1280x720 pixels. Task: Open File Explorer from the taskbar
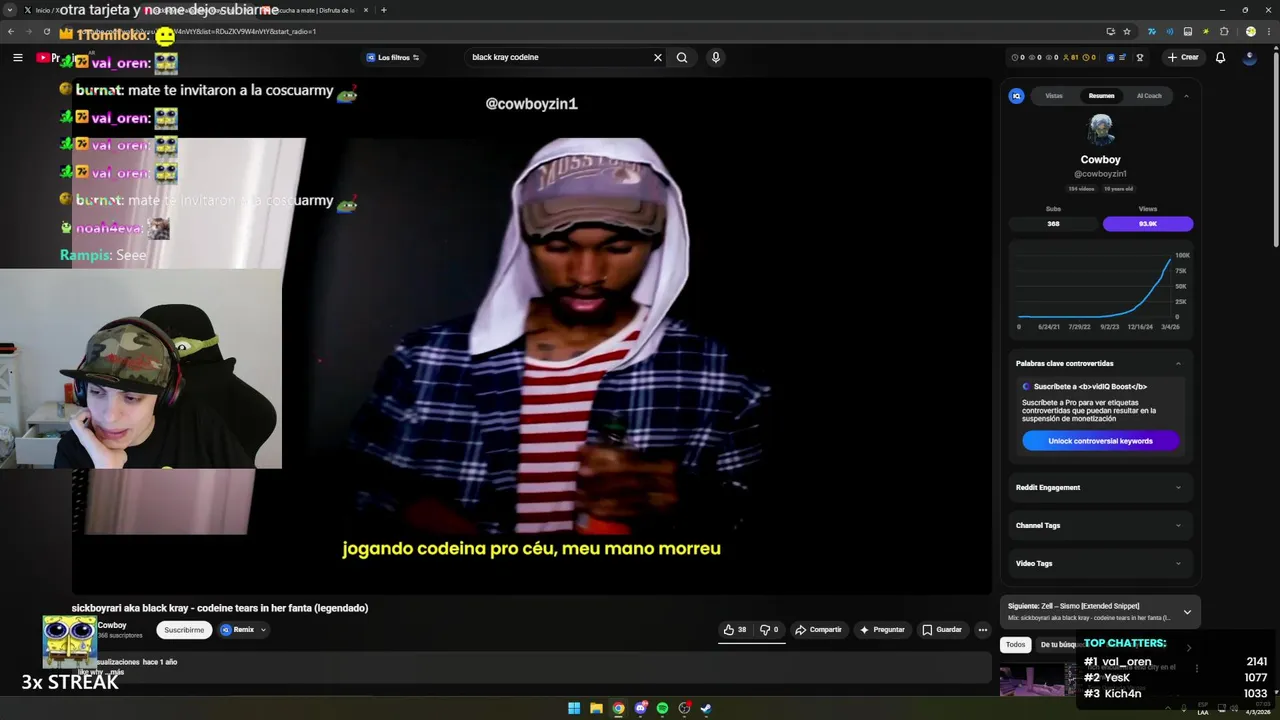pos(596,708)
